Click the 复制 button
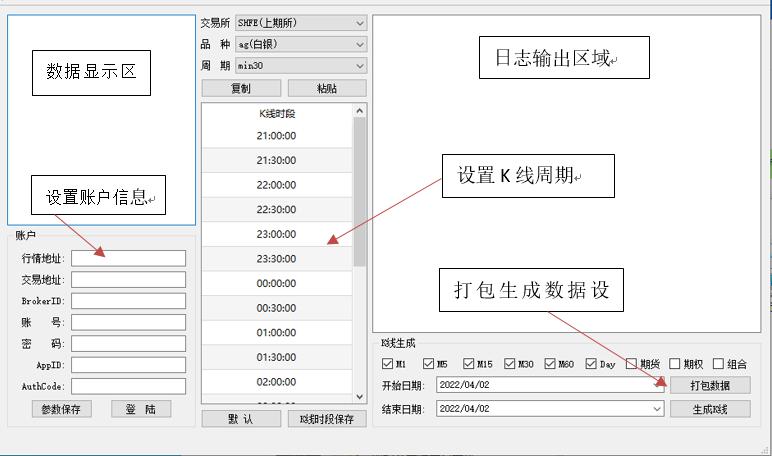 click(x=241, y=88)
